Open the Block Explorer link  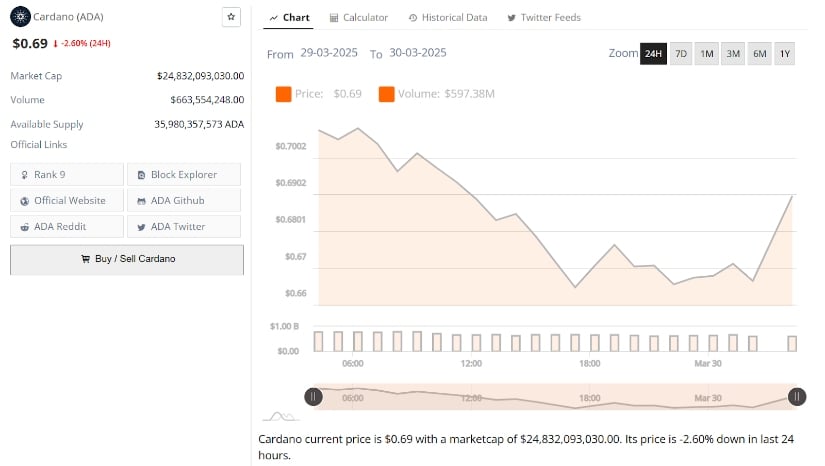click(184, 174)
